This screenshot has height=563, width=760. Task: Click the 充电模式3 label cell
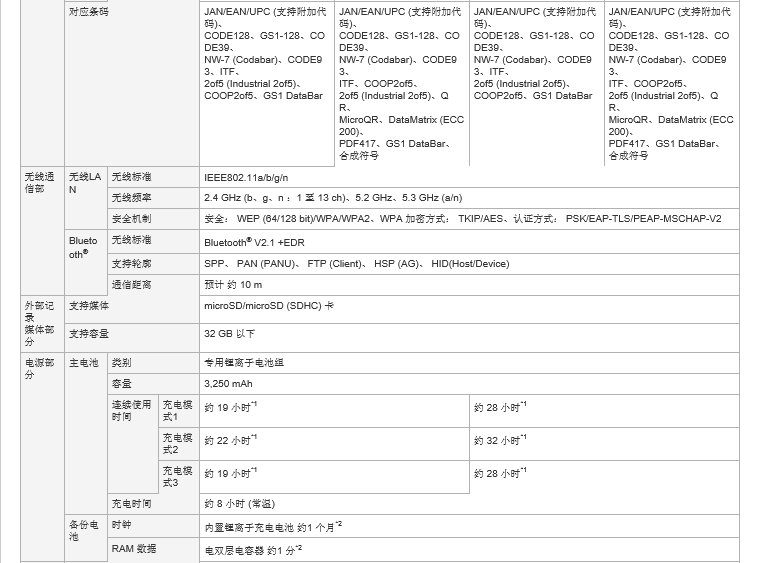(x=177, y=476)
